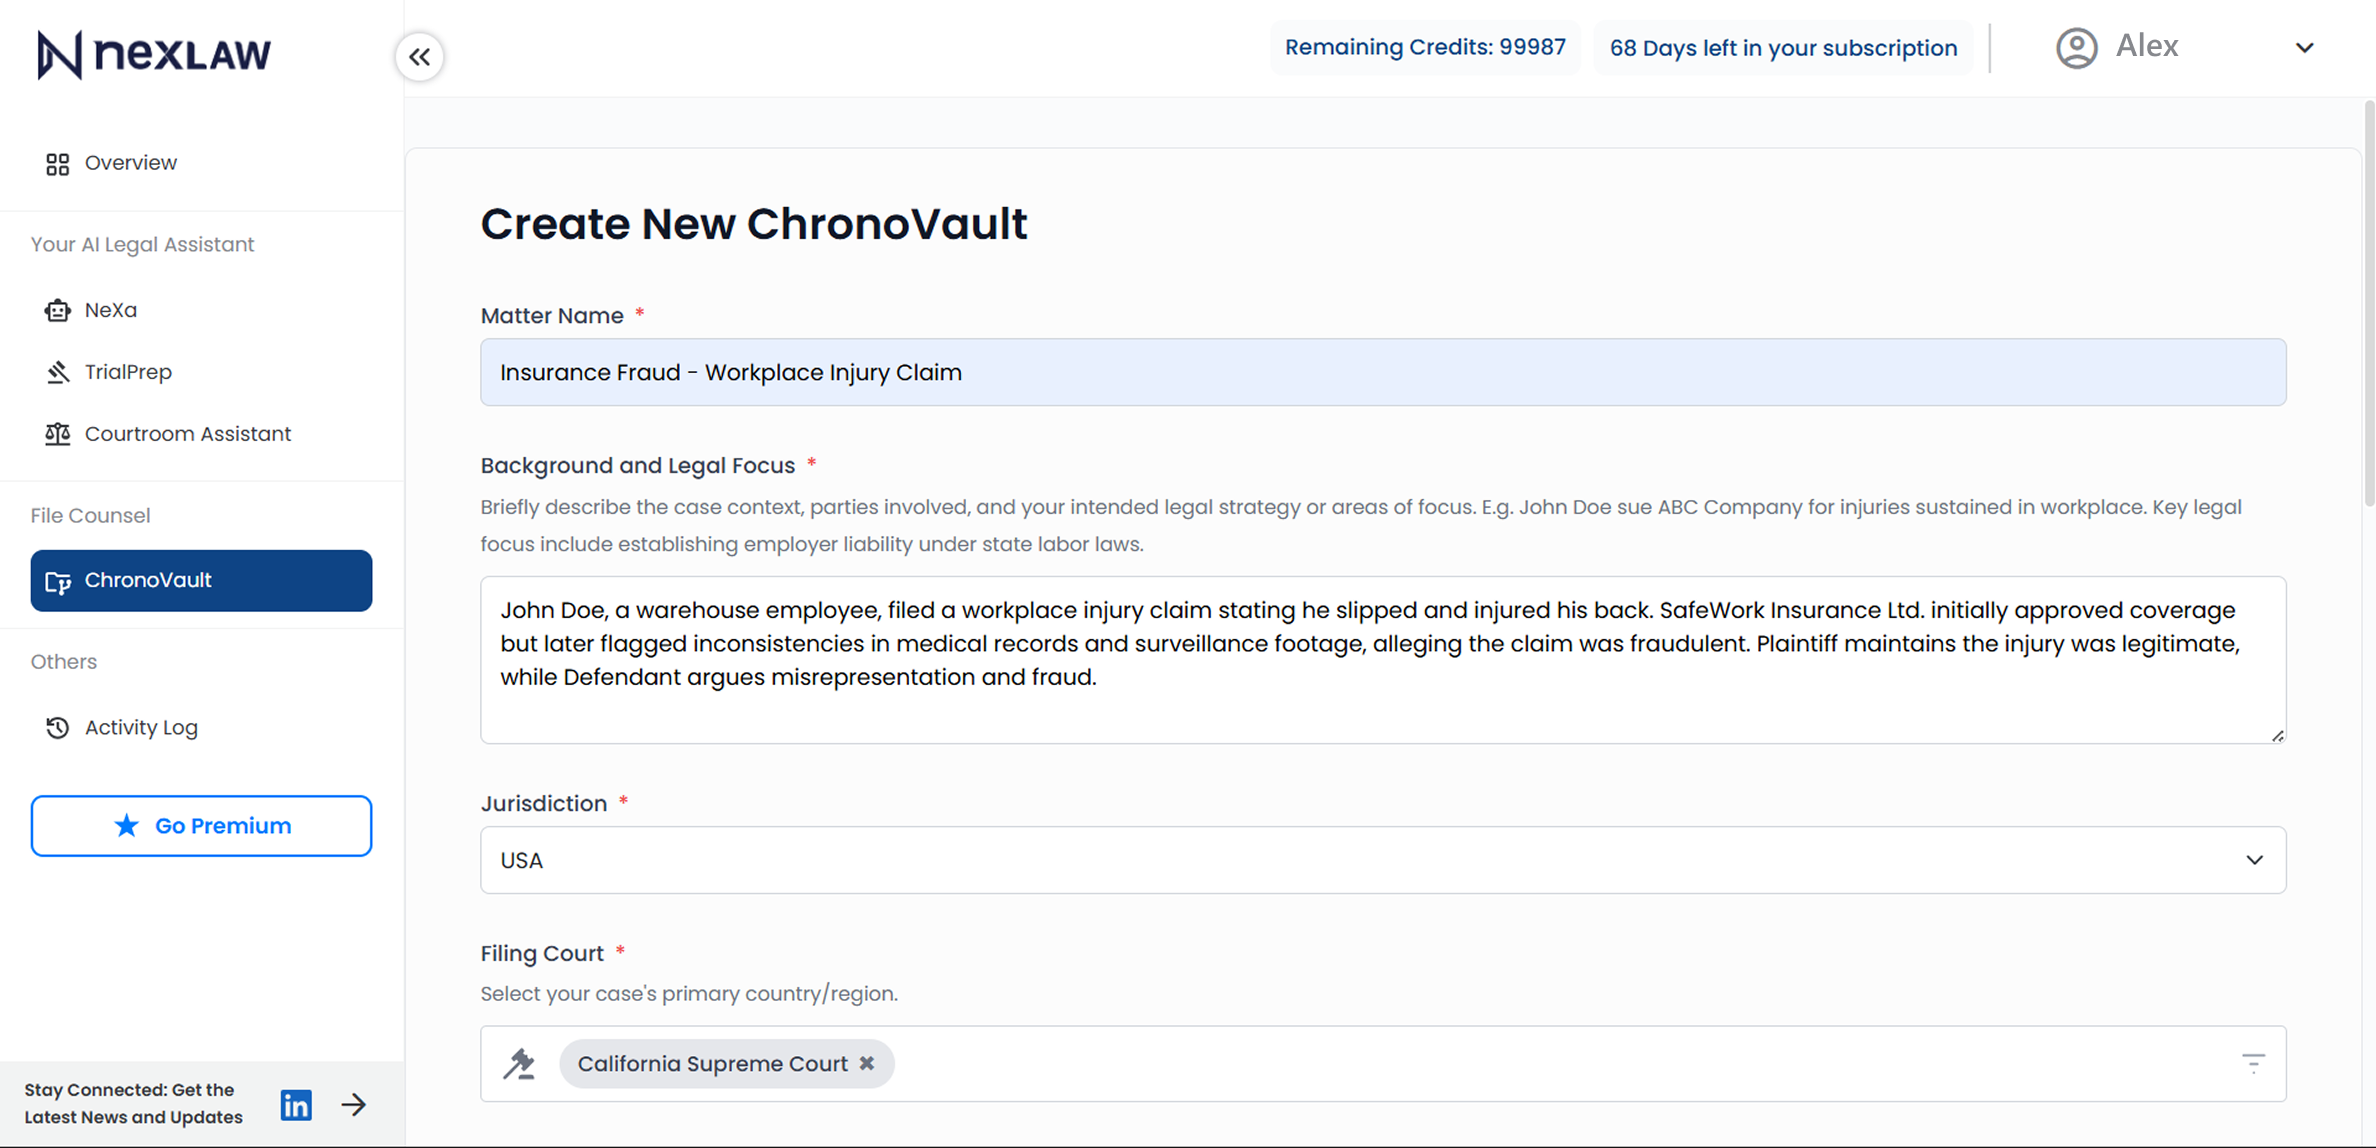The height and width of the screenshot is (1148, 2376).
Task: Click the Background and Legal Focus textarea
Action: pyautogui.click(x=1382, y=660)
